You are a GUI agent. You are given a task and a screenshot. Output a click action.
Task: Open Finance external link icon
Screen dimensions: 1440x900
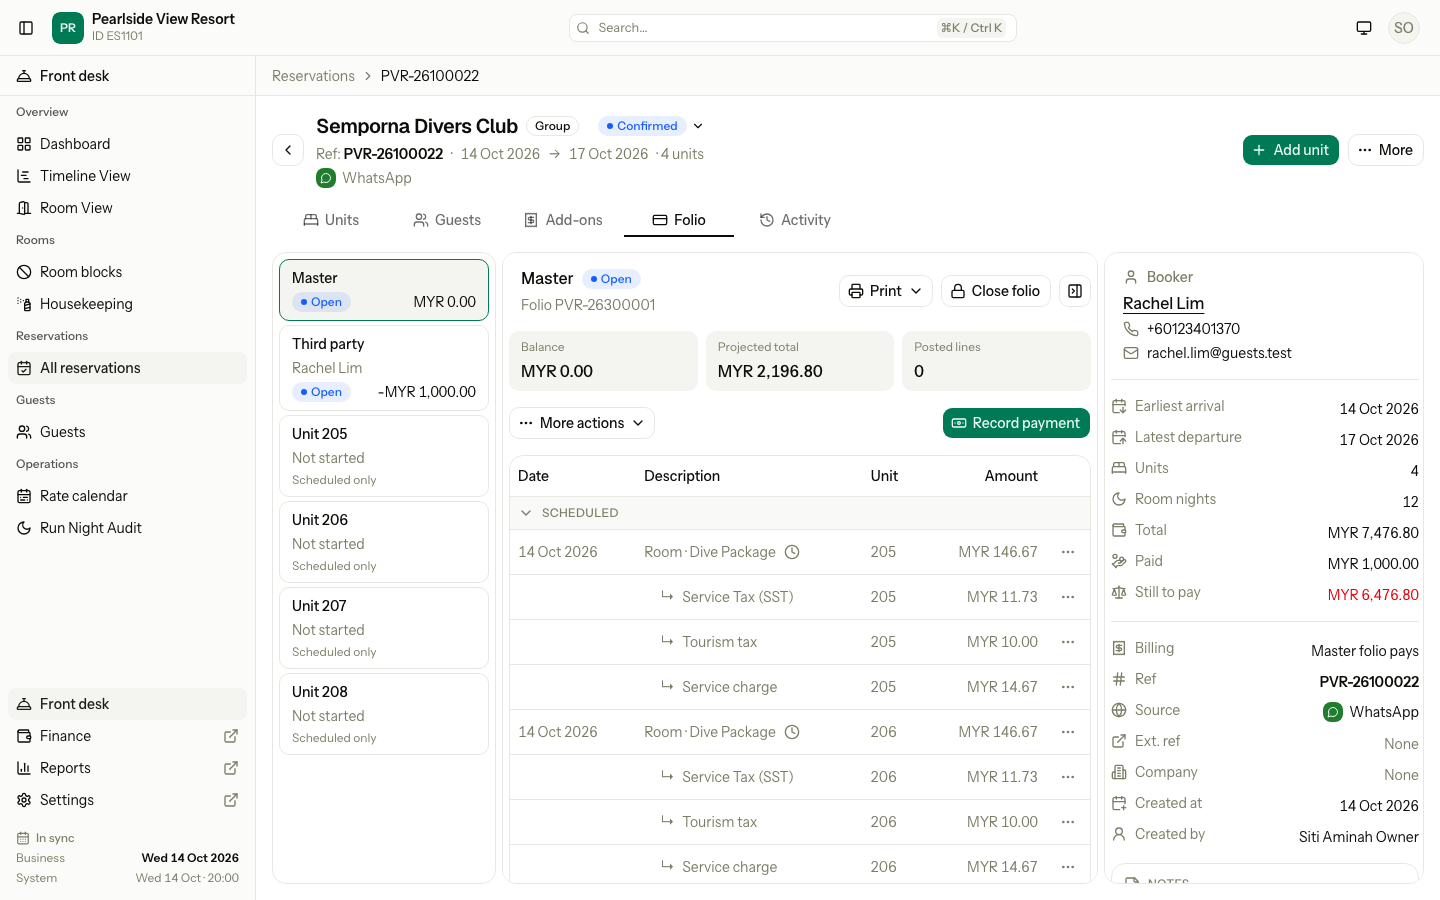tap(231, 736)
